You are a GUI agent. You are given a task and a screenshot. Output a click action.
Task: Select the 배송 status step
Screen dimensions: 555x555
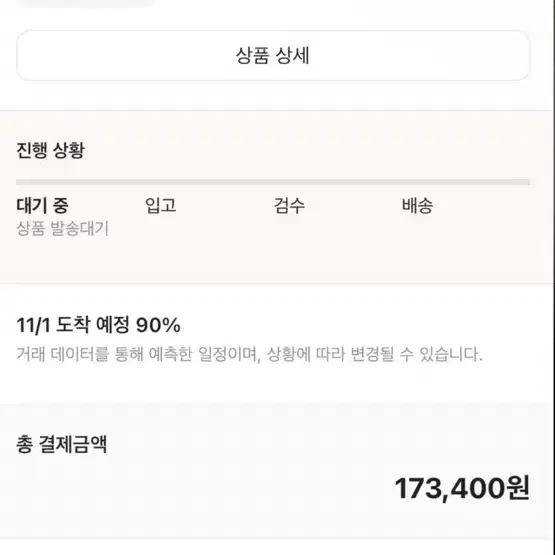(417, 205)
